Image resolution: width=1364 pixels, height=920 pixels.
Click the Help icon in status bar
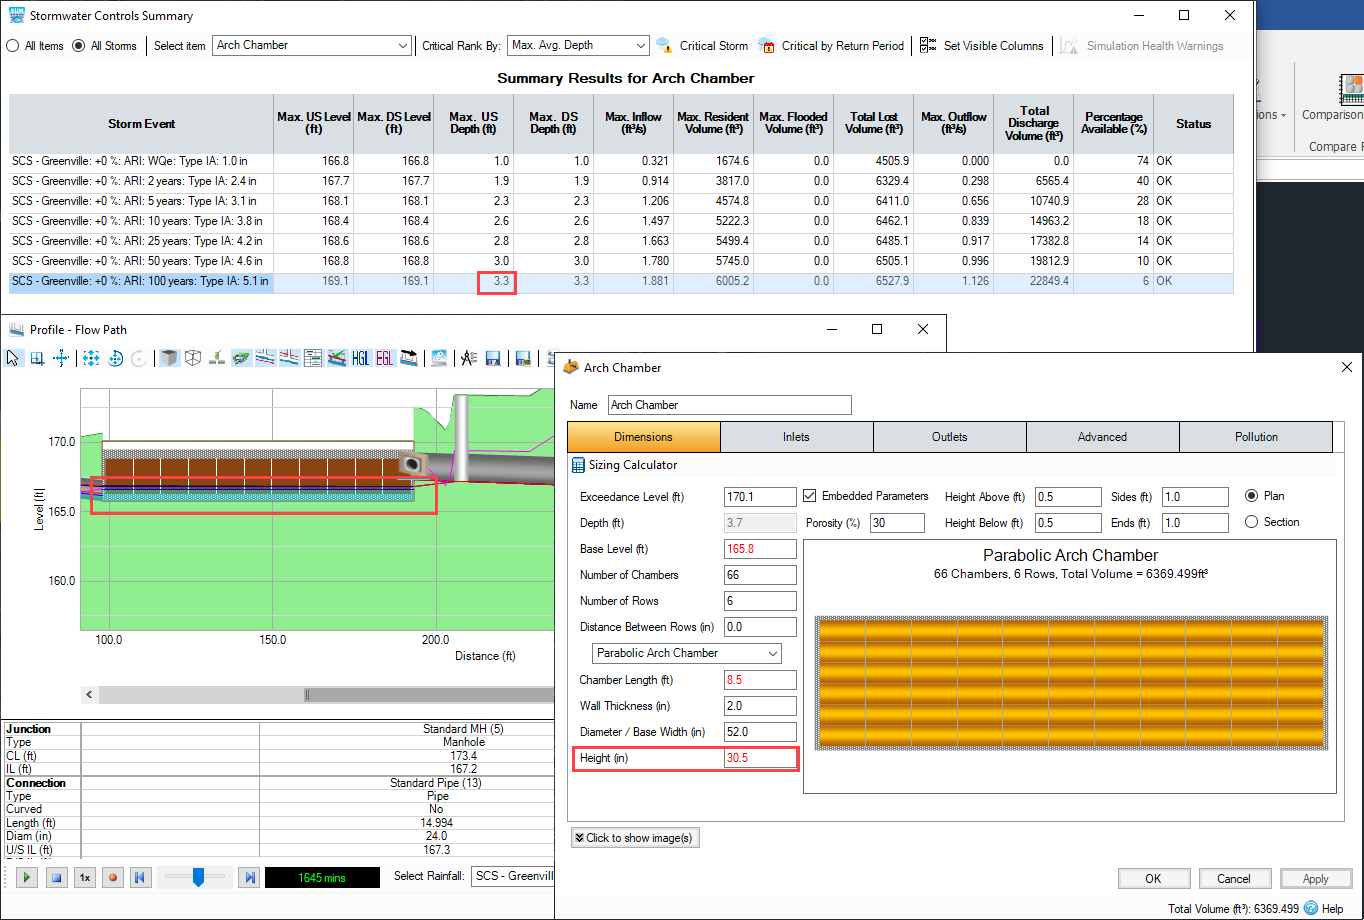(x=1310, y=909)
